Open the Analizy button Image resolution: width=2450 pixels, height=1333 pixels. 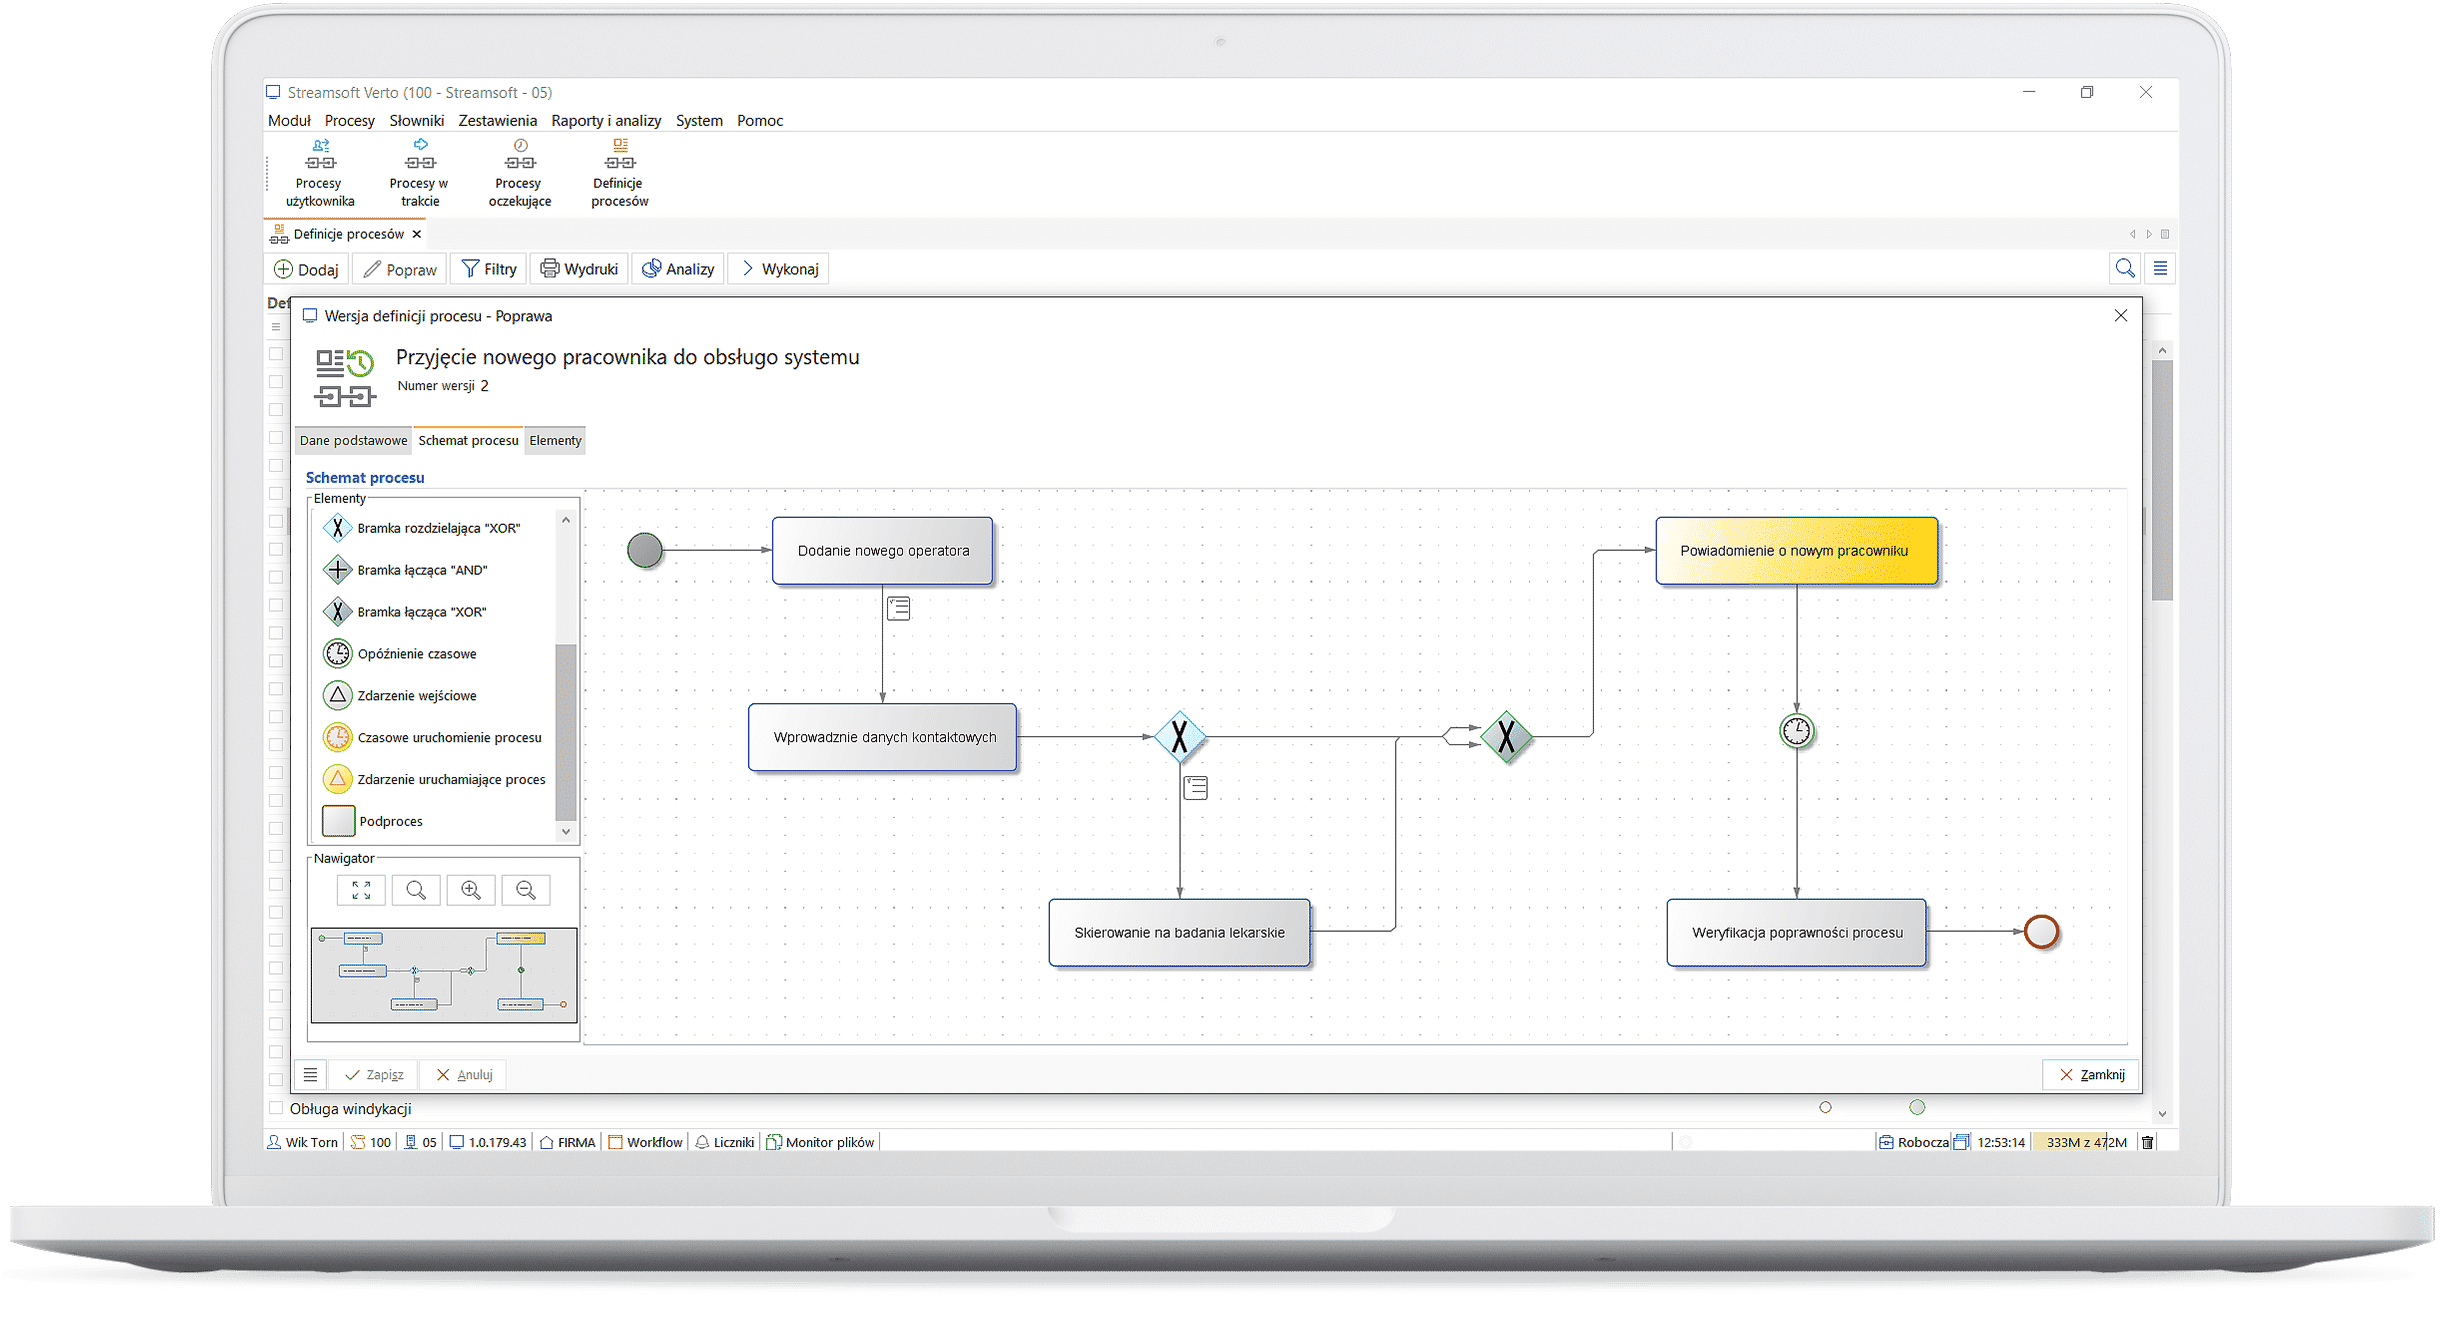click(678, 269)
